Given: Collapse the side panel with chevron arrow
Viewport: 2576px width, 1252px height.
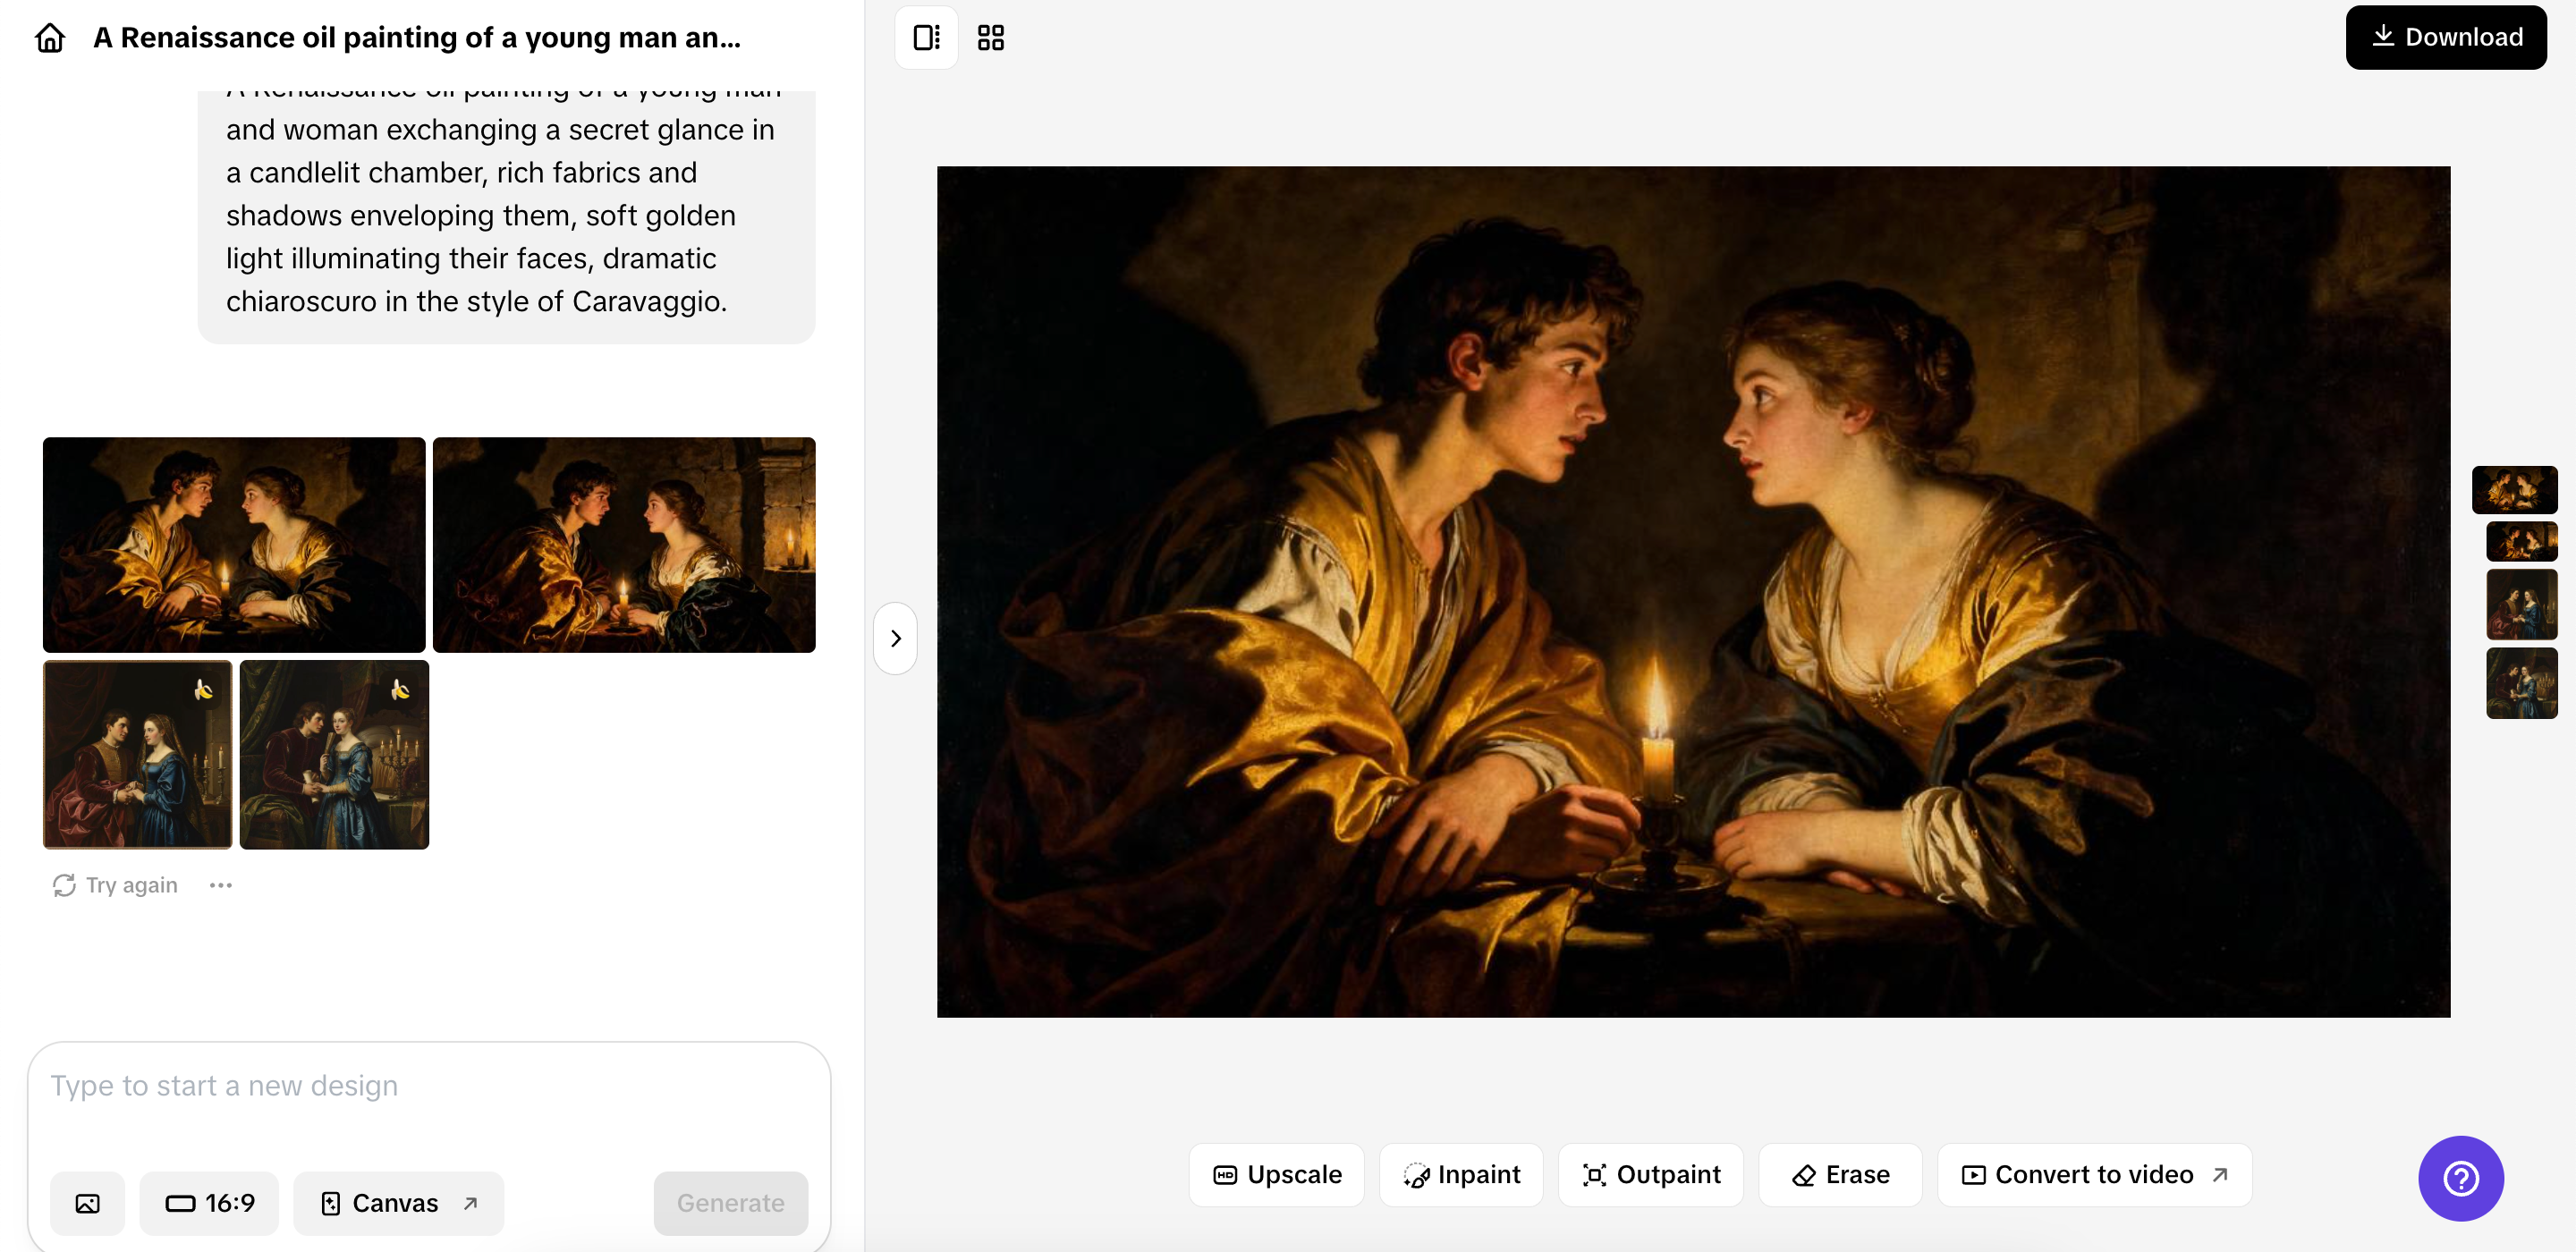Looking at the screenshot, I should pyautogui.click(x=895, y=638).
